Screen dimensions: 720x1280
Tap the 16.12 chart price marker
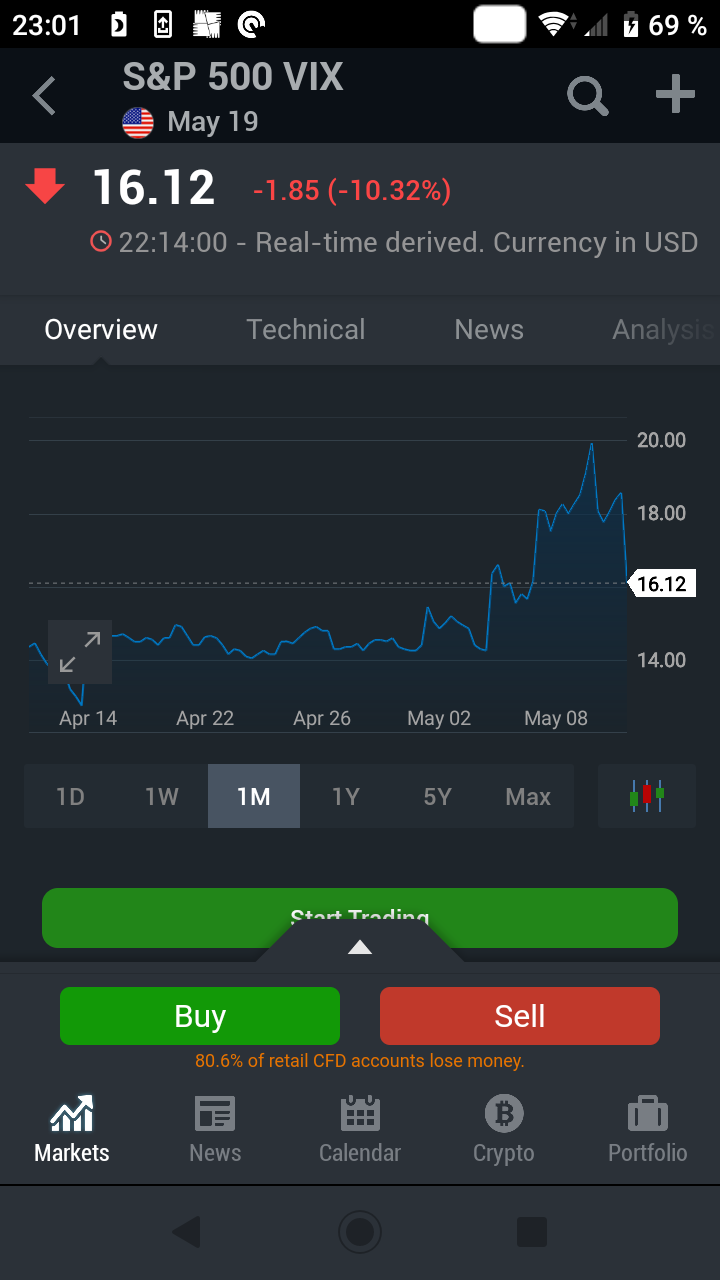click(662, 584)
